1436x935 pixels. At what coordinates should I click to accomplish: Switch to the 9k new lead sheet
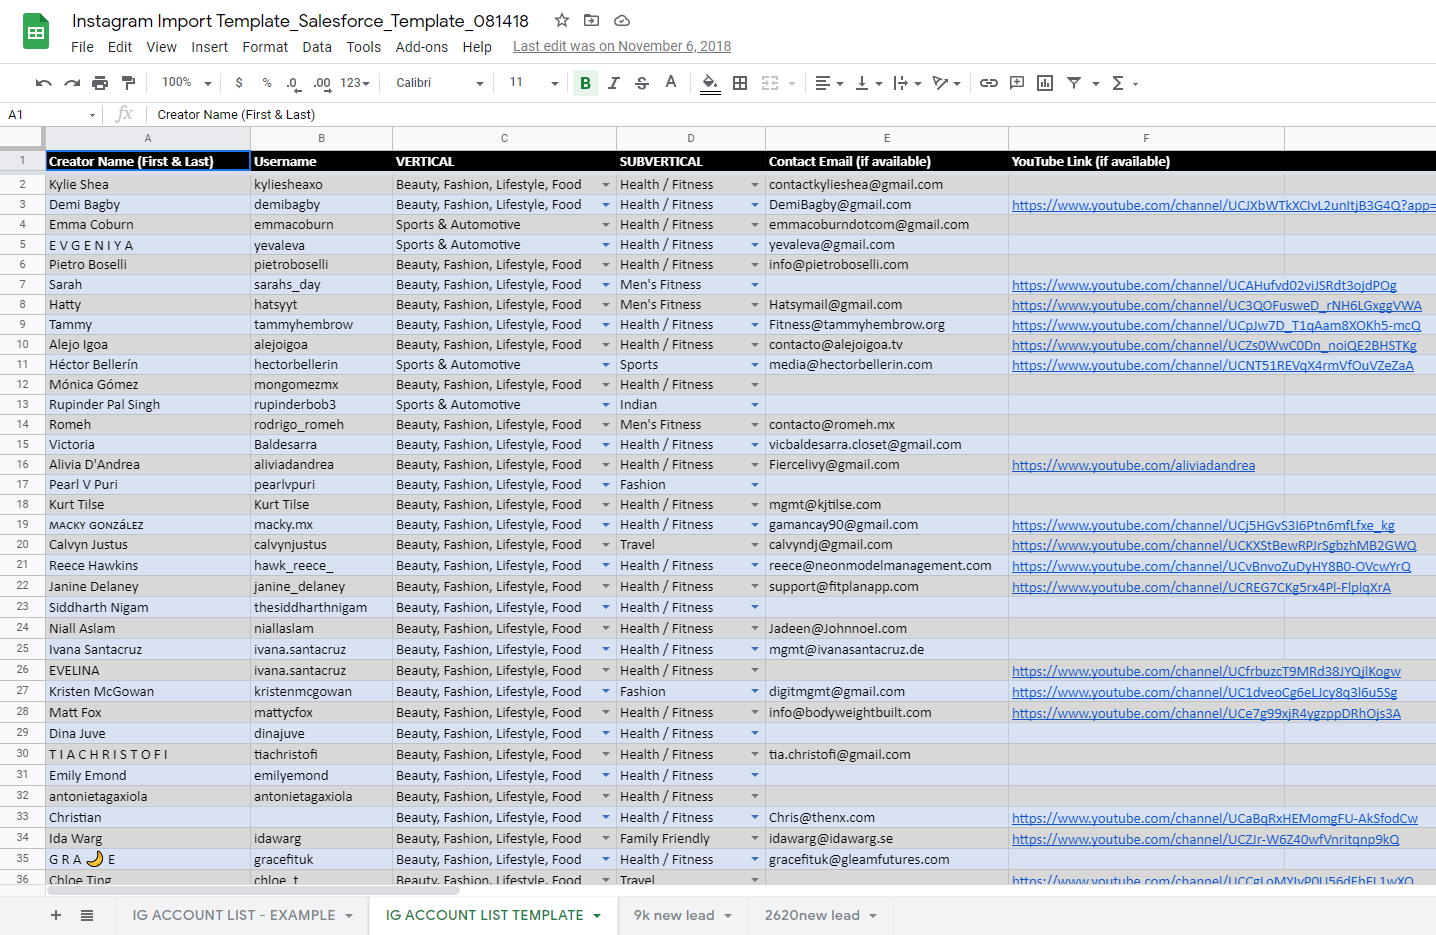coord(683,915)
